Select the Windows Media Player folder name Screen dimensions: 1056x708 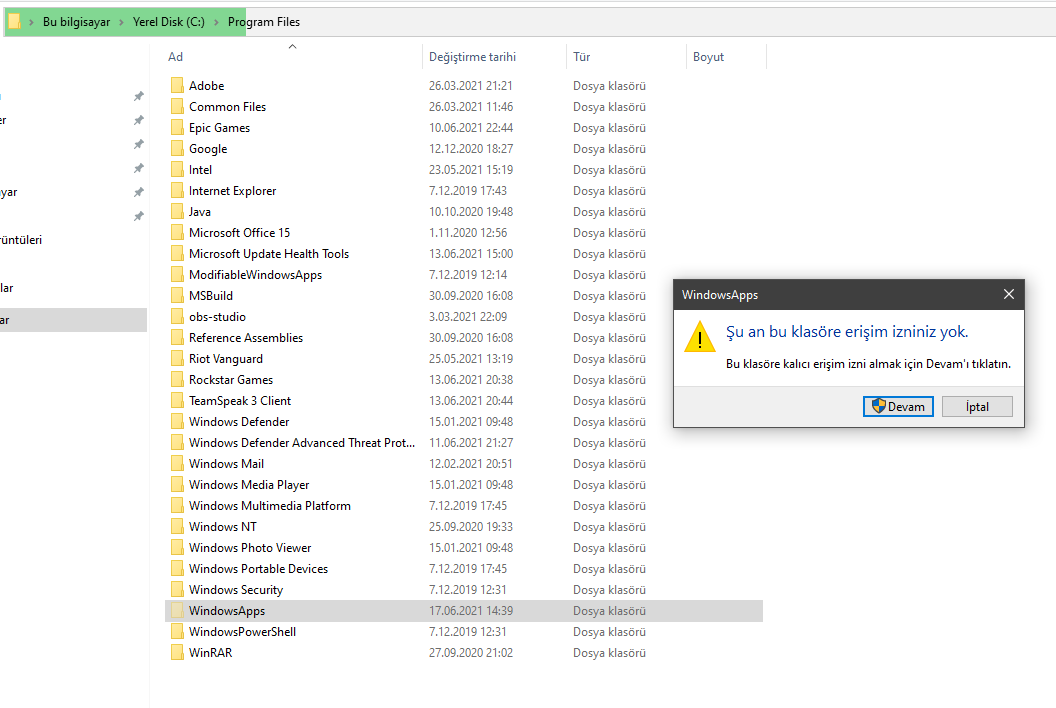(249, 484)
